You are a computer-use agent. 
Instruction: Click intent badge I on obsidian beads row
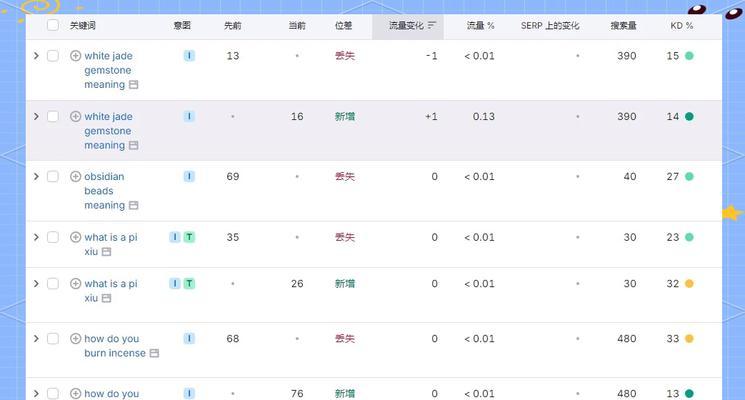(189, 176)
